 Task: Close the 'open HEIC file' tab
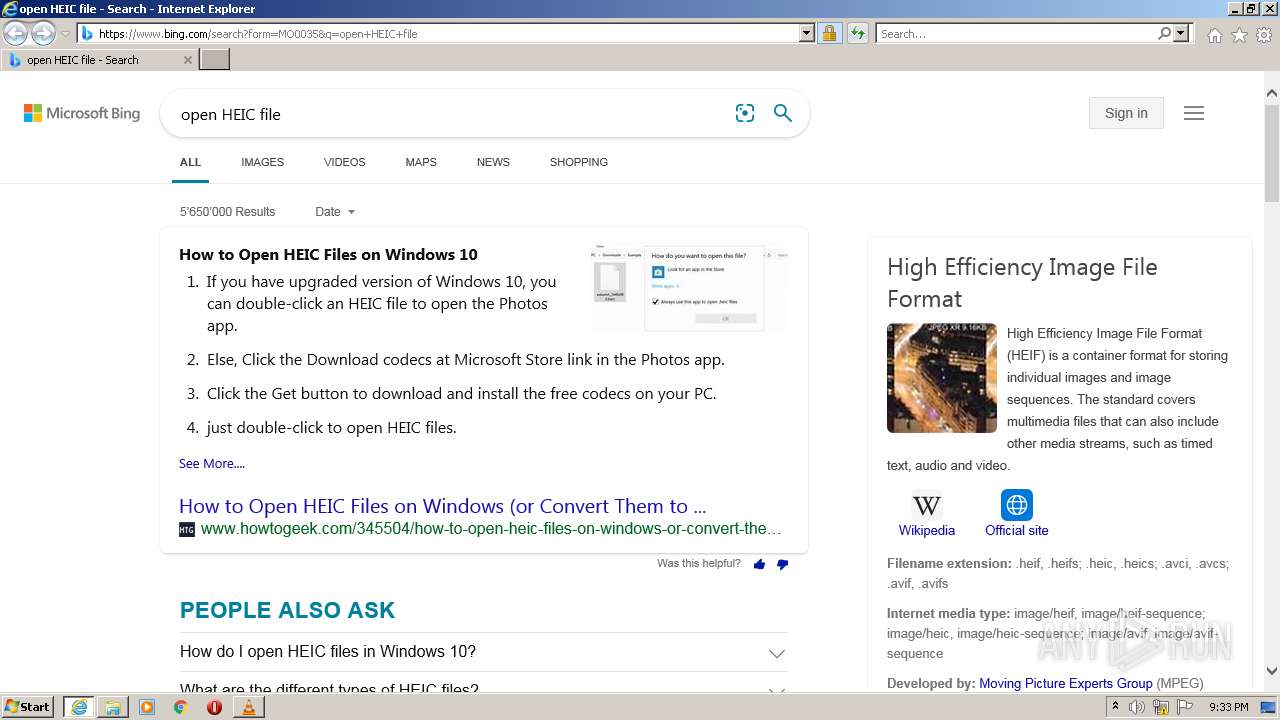pos(187,60)
